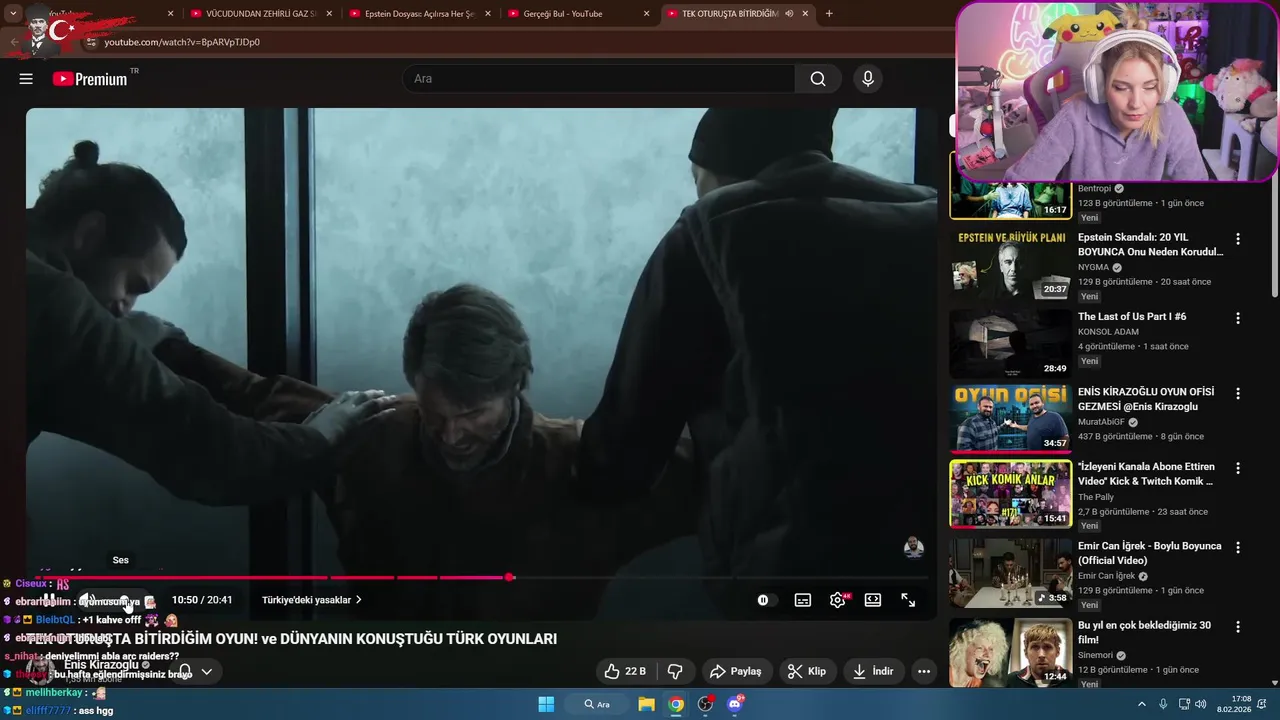Start voice search with microphone icon
This screenshot has width=1280, height=720.
867,79
